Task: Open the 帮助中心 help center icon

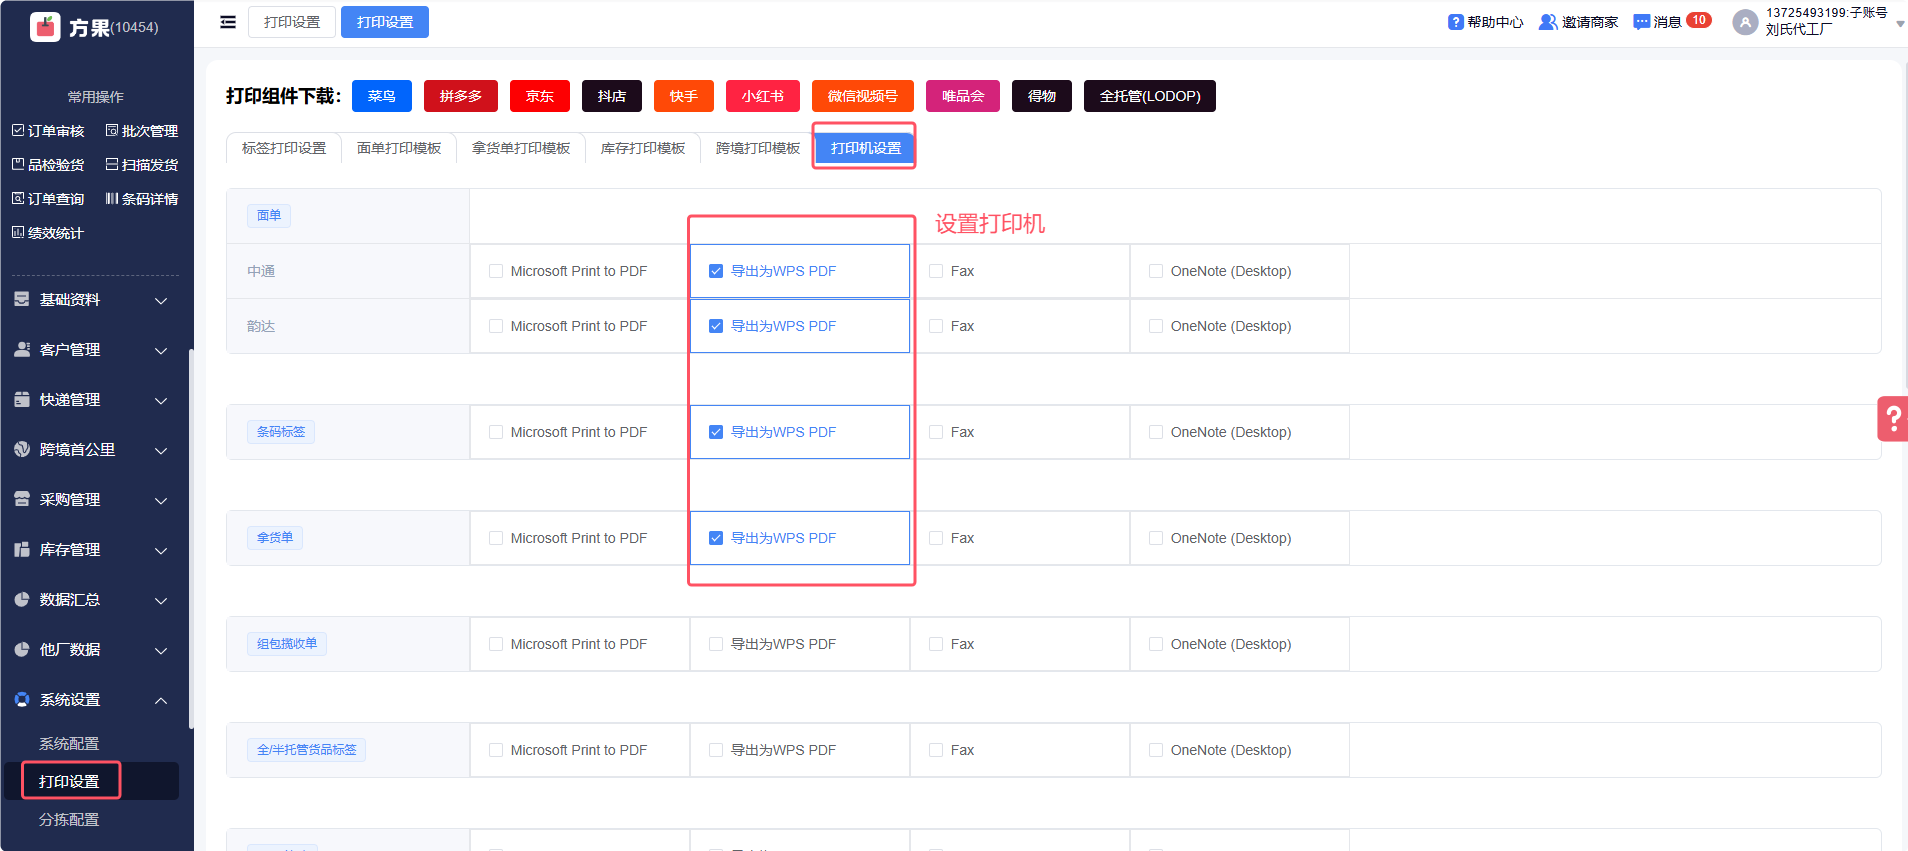Action: 1455,22
